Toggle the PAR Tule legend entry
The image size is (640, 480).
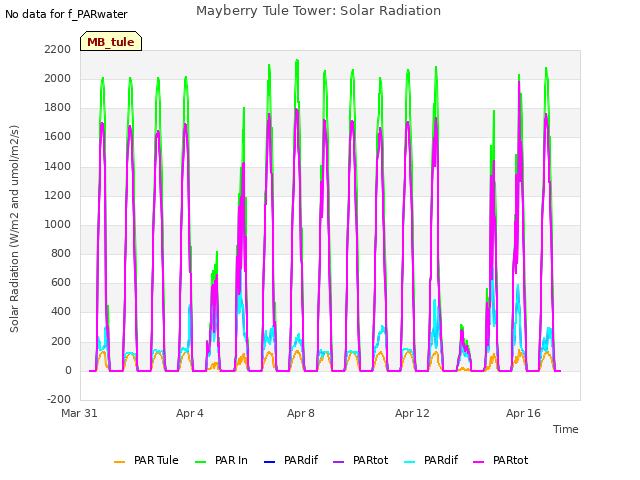[147, 460]
